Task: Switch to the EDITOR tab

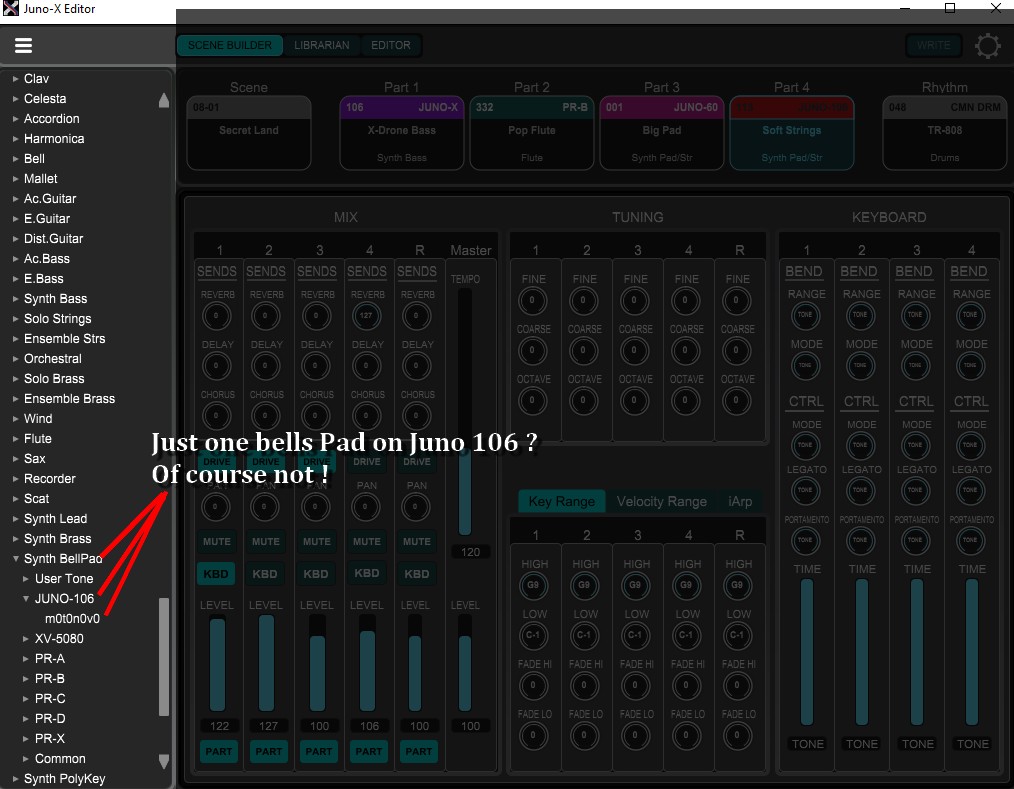Action: [x=391, y=45]
